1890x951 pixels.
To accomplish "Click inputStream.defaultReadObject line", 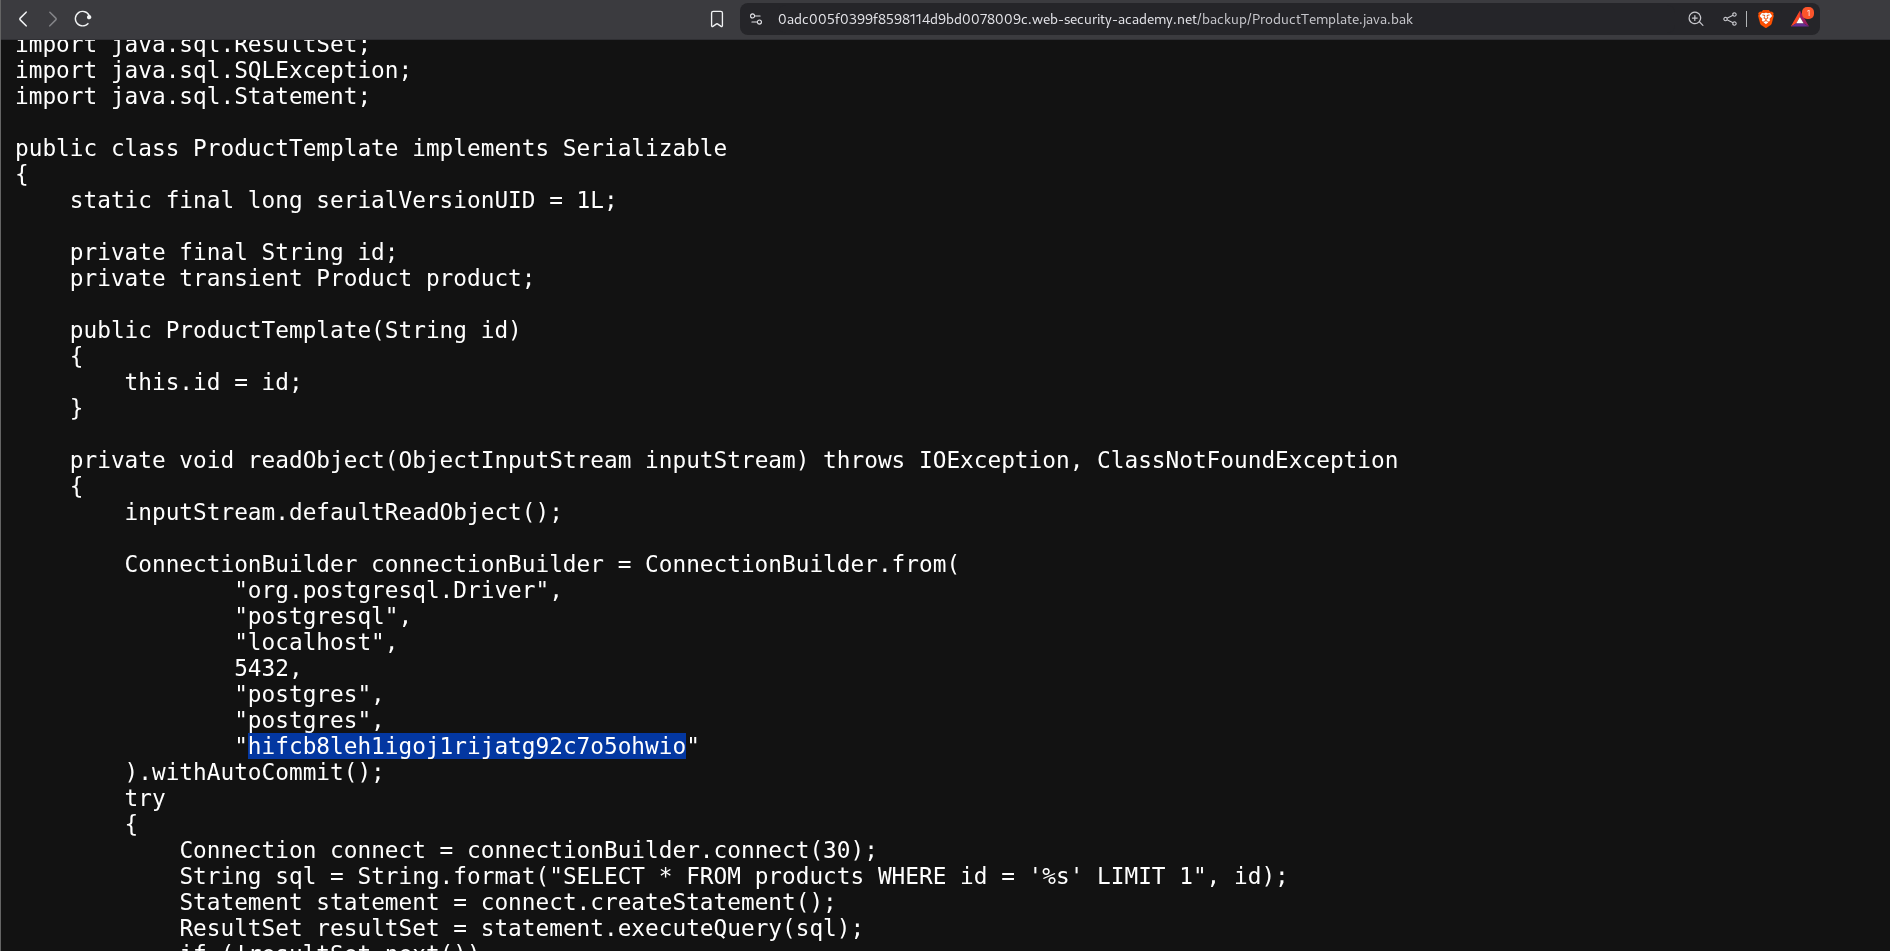I will [x=342, y=512].
